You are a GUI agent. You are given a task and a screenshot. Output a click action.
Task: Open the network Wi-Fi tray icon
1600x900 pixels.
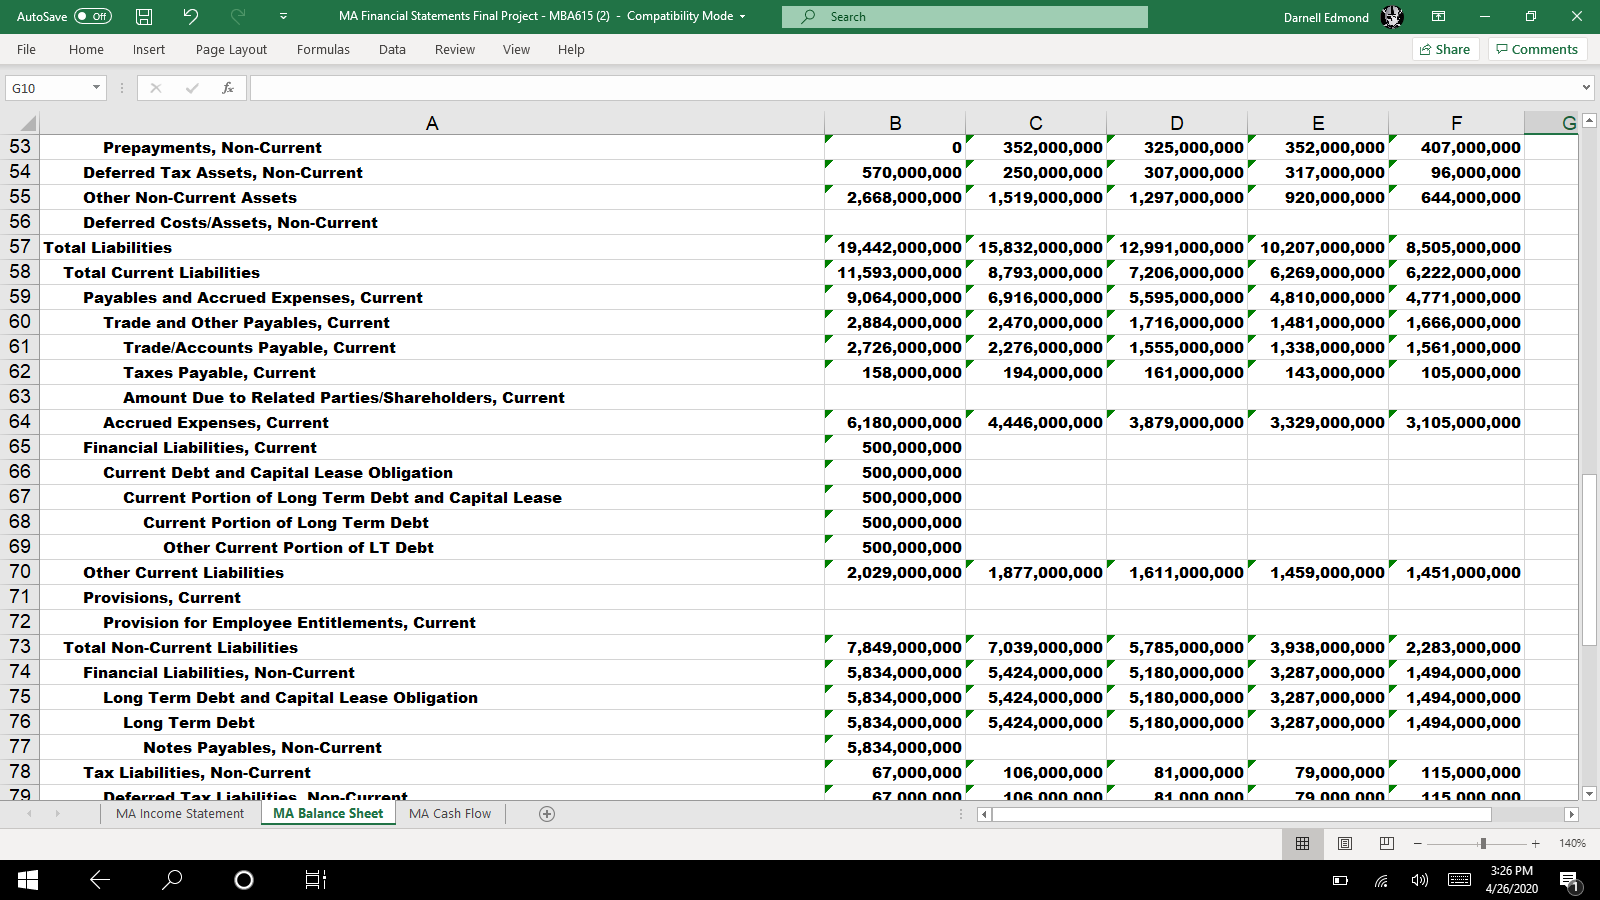(1381, 880)
